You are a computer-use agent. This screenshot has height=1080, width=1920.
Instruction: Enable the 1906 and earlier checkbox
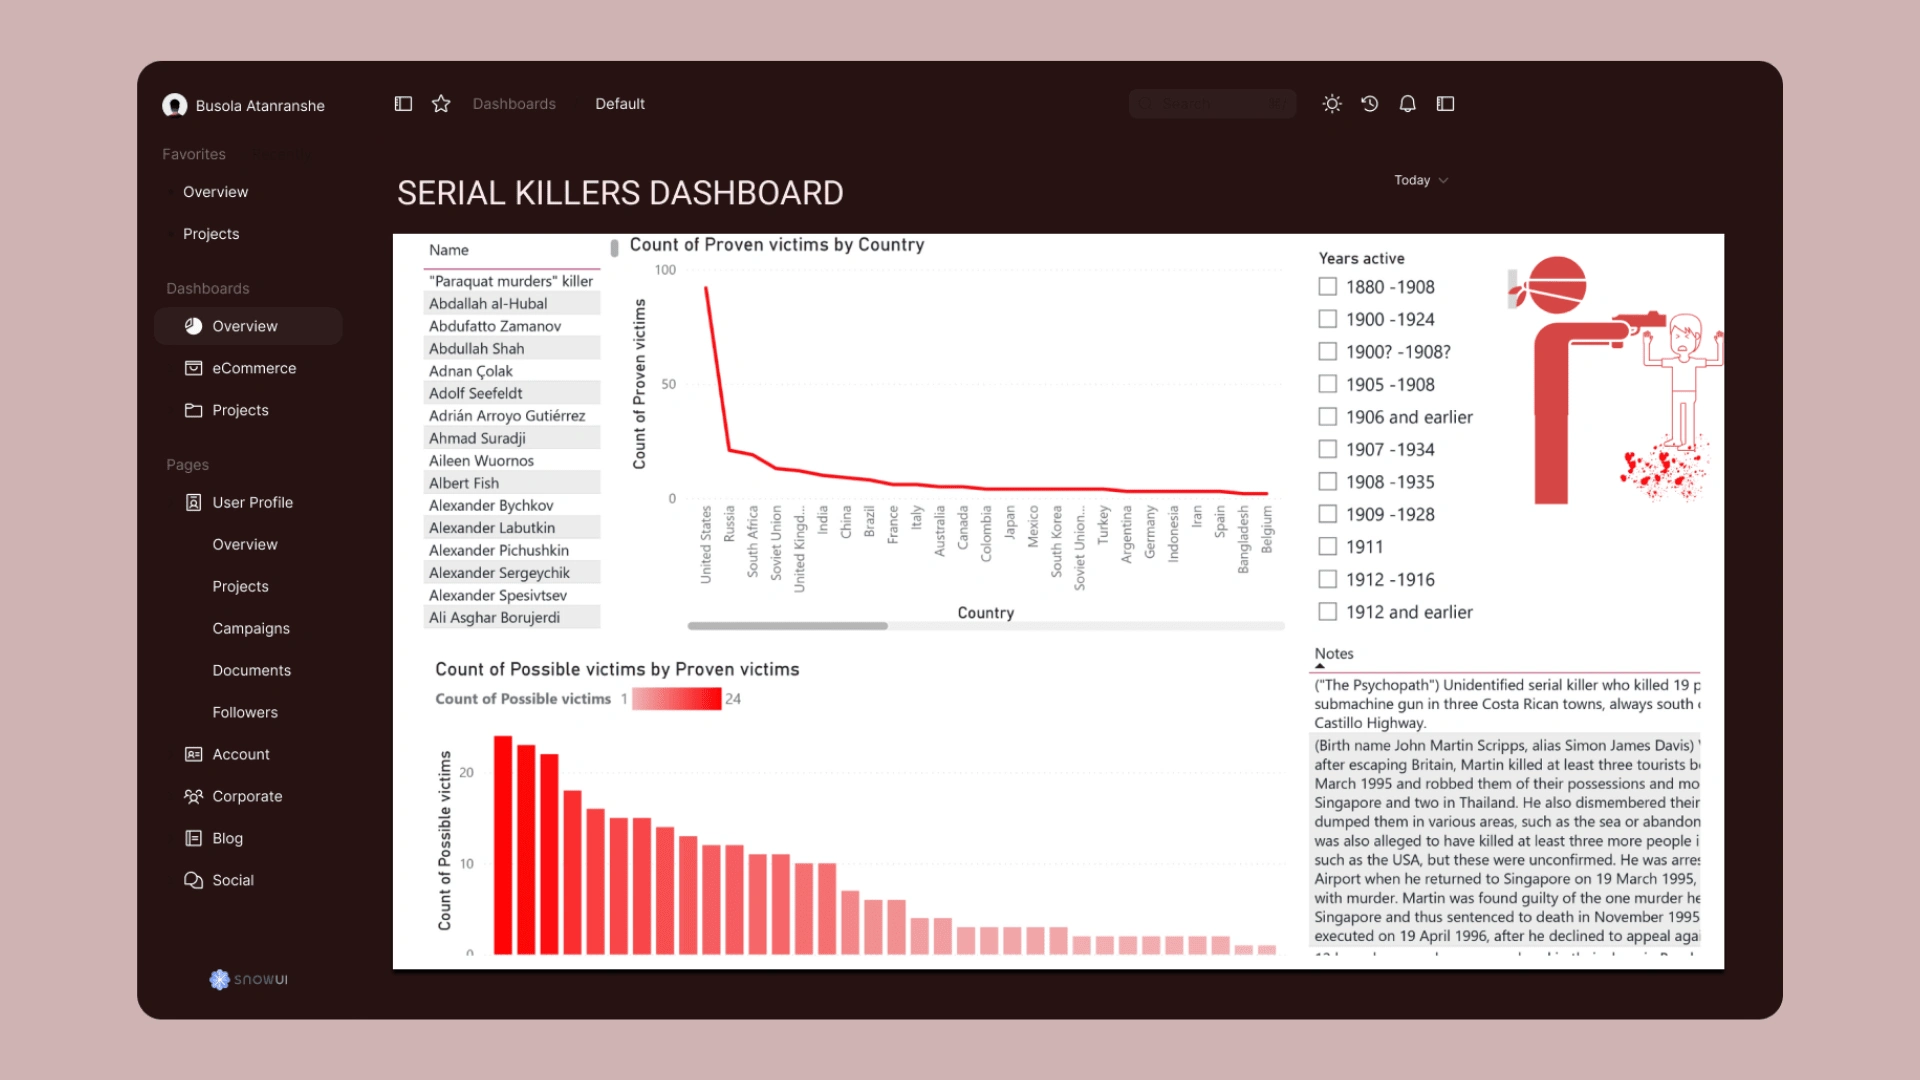tap(1327, 417)
